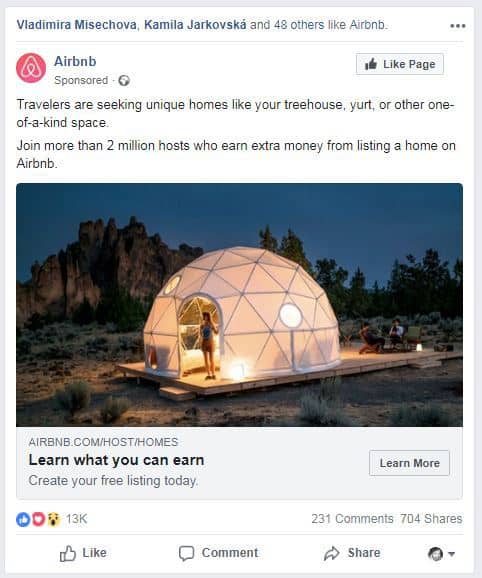Open the profile selector dropdown arrow
The width and height of the screenshot is (482, 578).
point(451,554)
